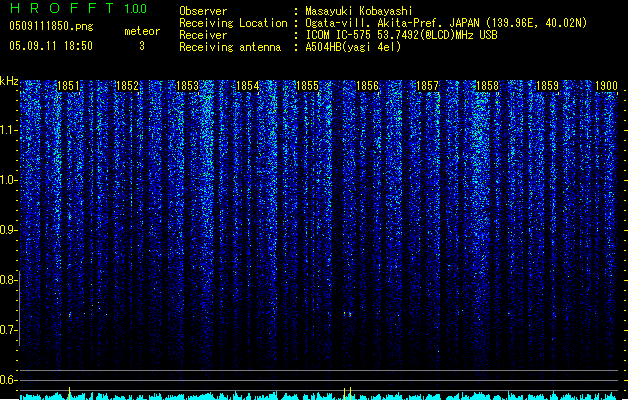Click the 0.6 frequency axis label

tap(8, 380)
